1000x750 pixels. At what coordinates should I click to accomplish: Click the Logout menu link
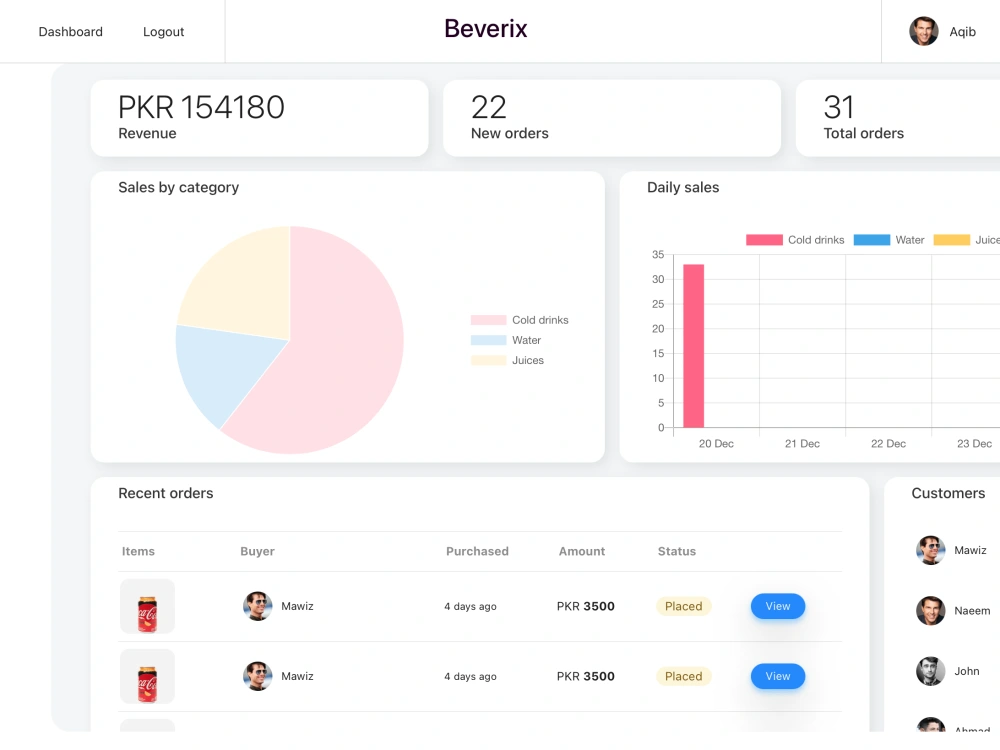click(x=163, y=32)
